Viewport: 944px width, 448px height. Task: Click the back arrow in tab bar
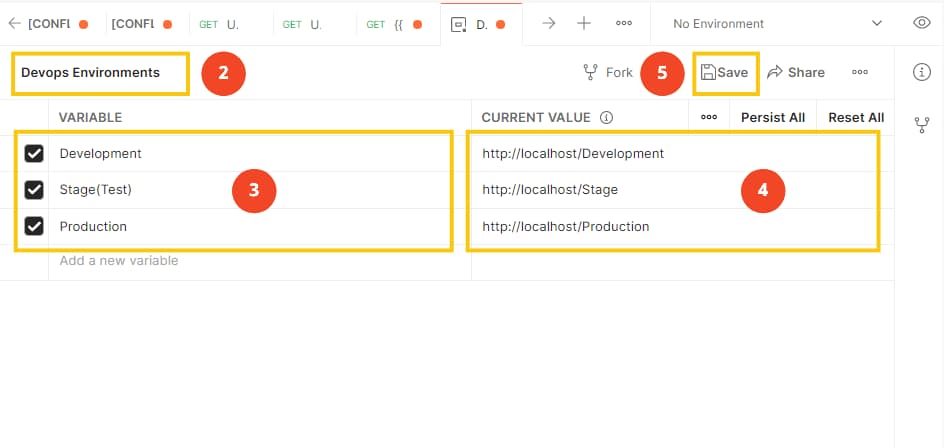point(14,23)
